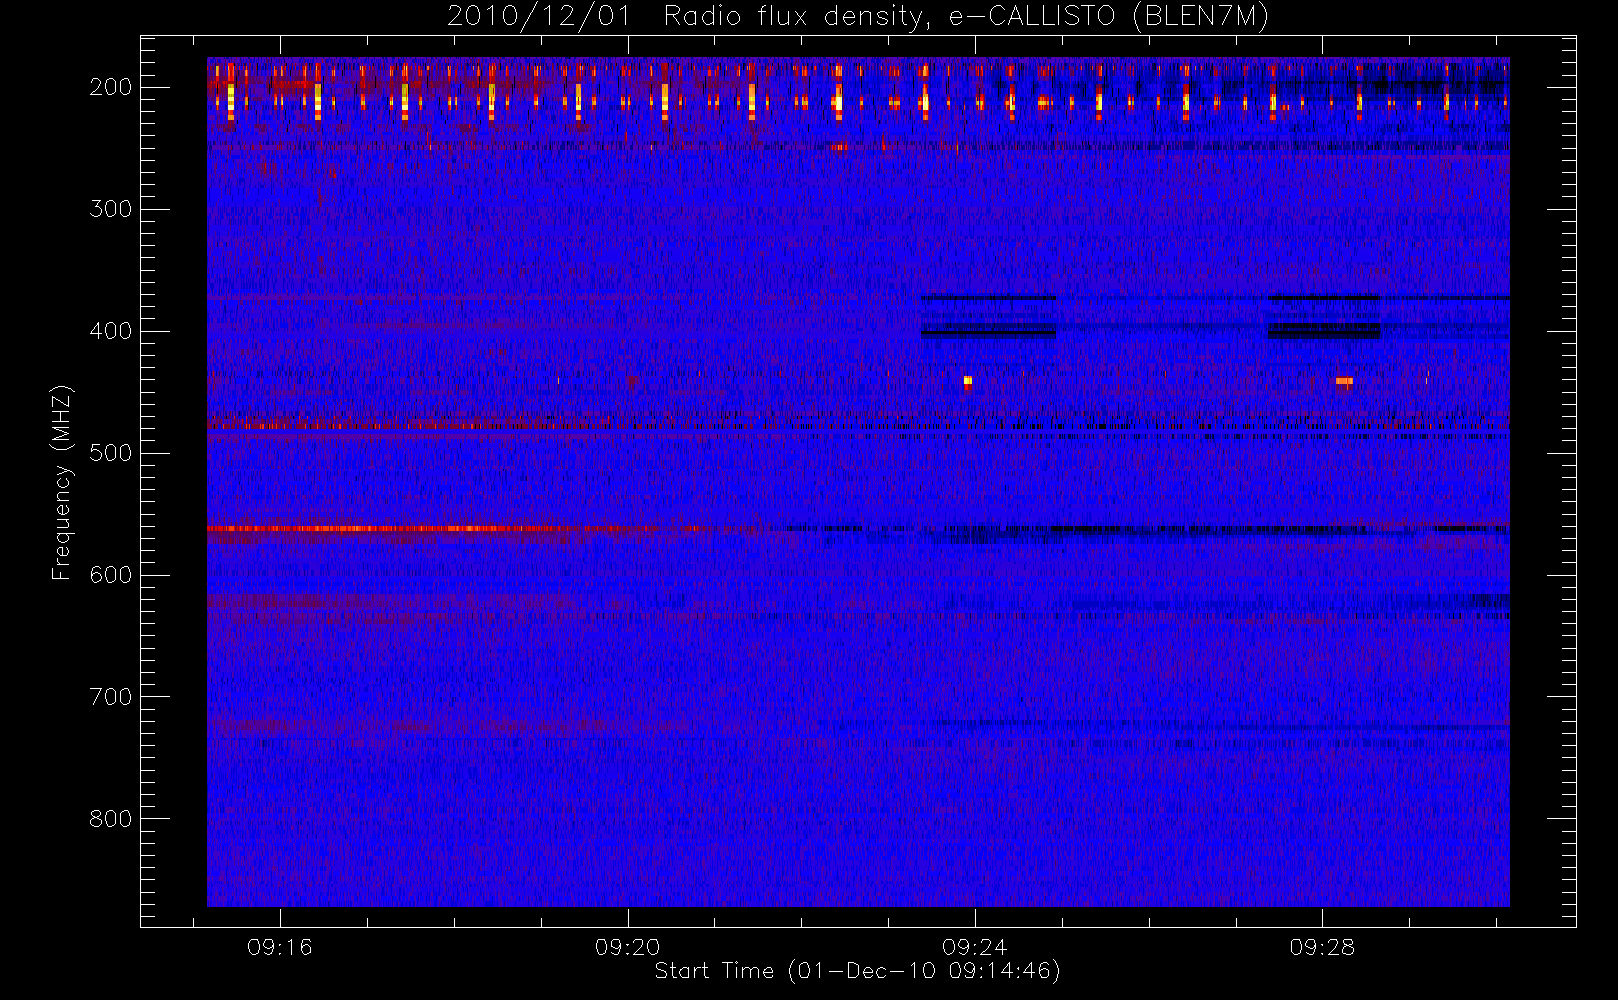
Task: Select the 800 frequency tick label
Action: pos(111,819)
